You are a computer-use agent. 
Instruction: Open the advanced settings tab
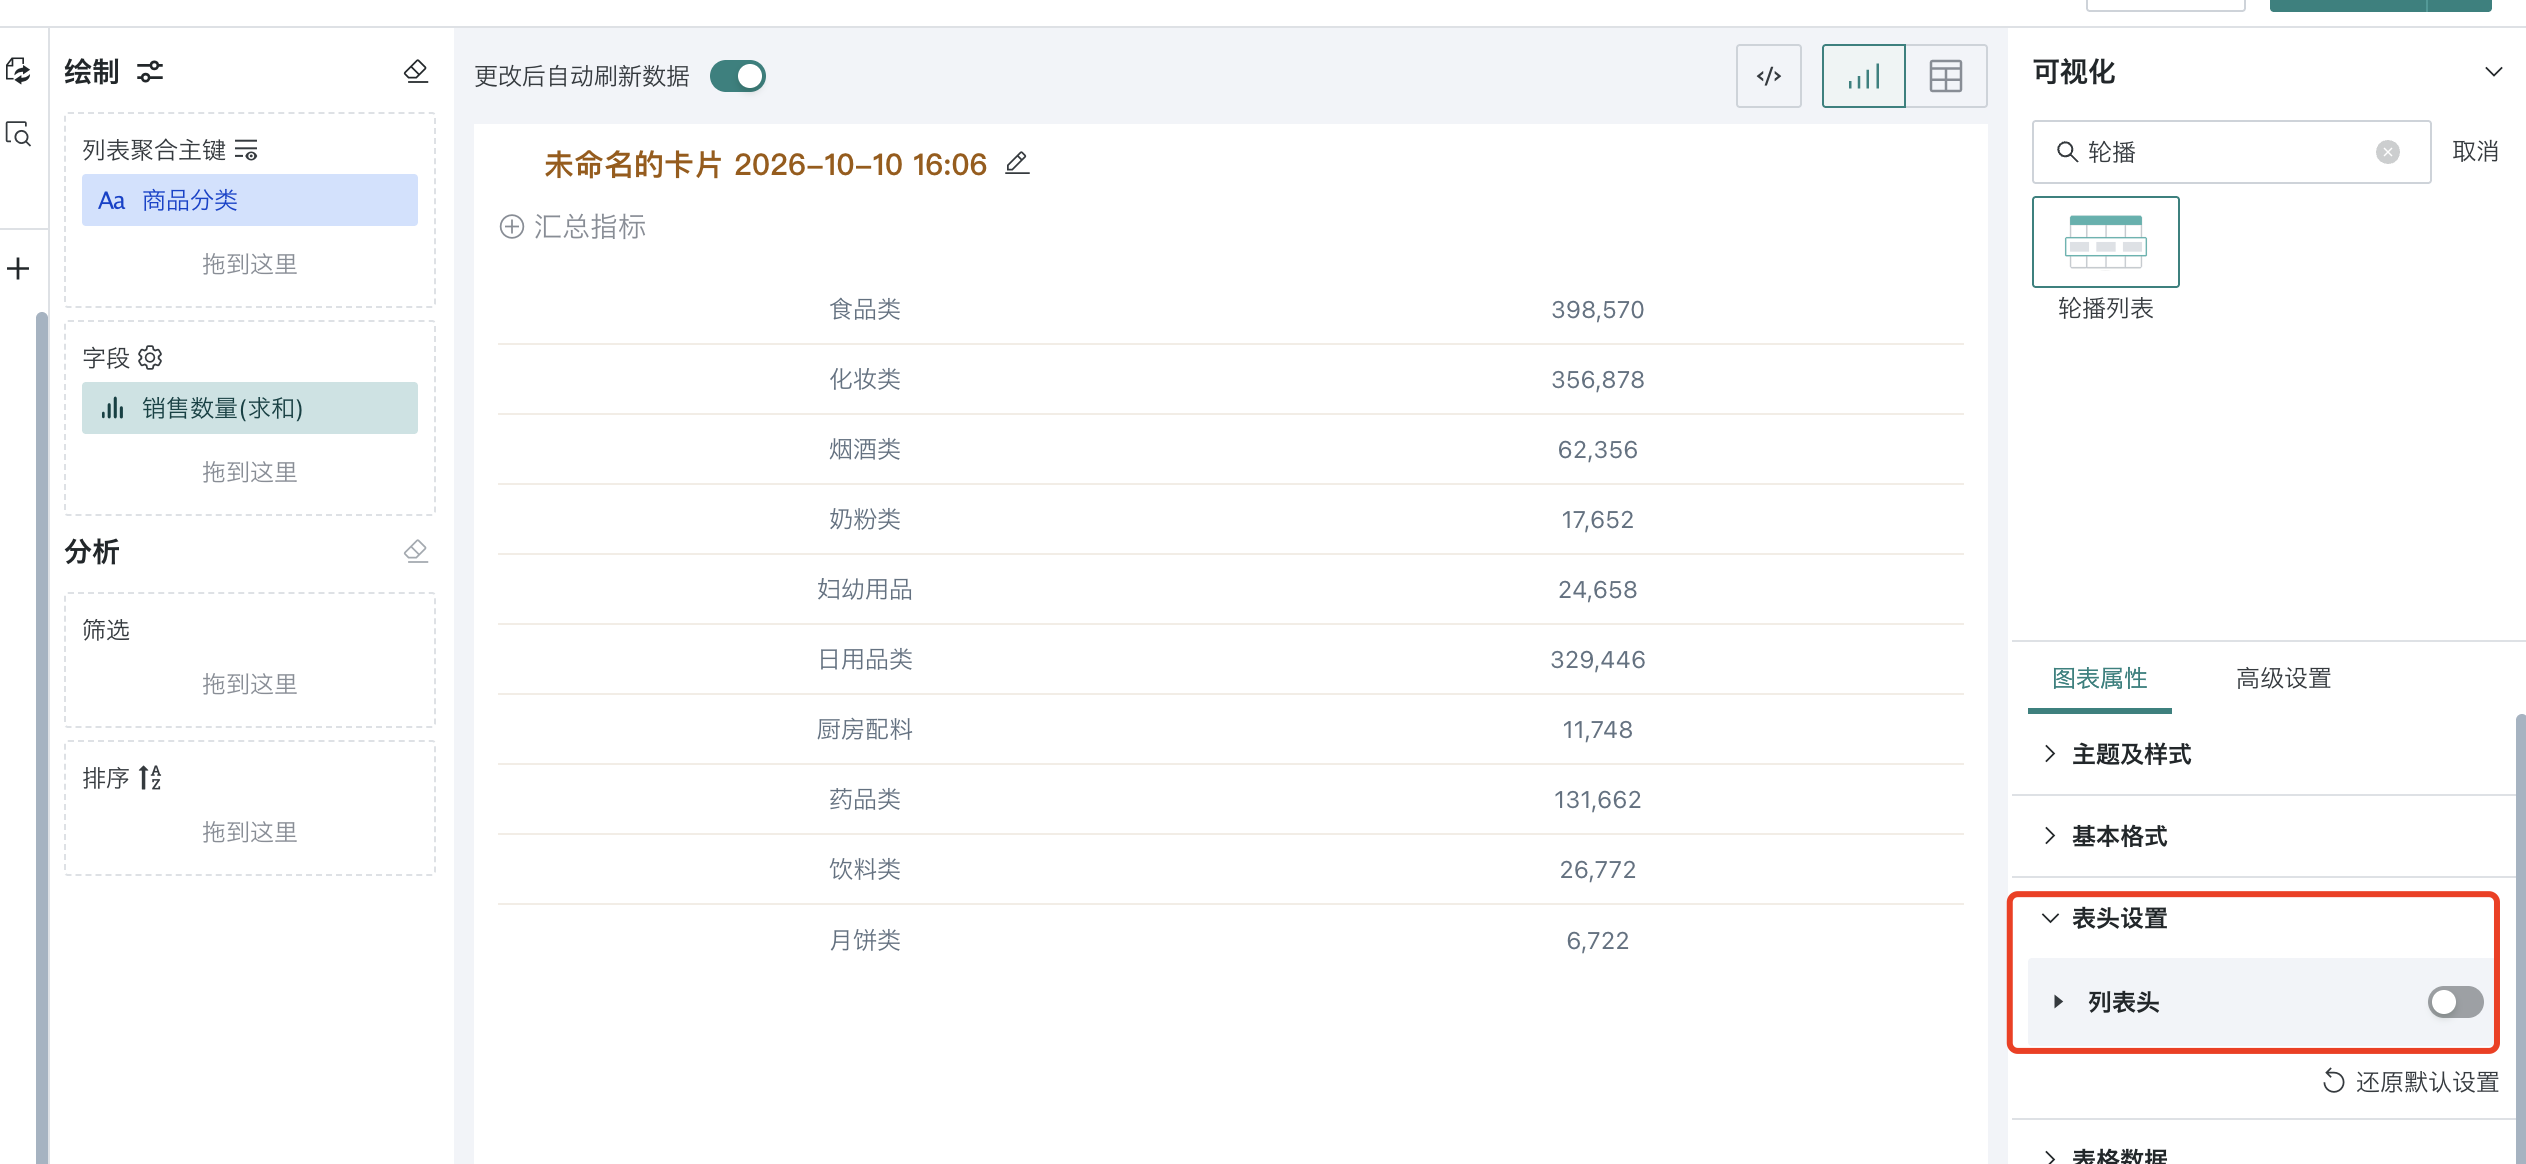(2283, 679)
